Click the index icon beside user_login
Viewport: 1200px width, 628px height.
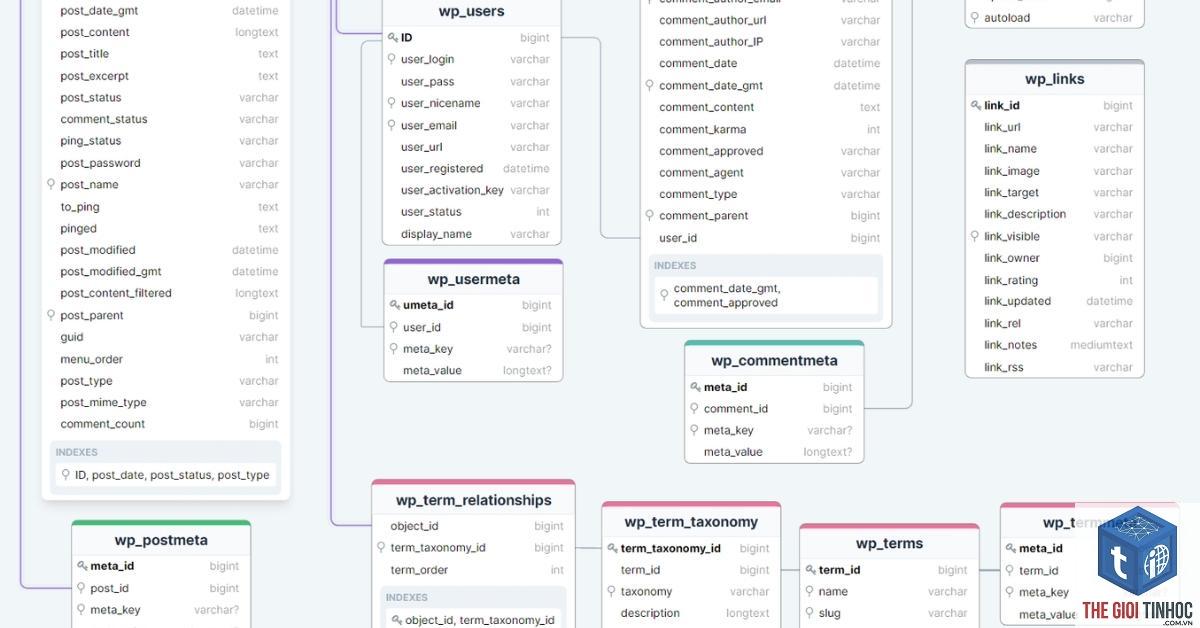pyautogui.click(x=392, y=59)
